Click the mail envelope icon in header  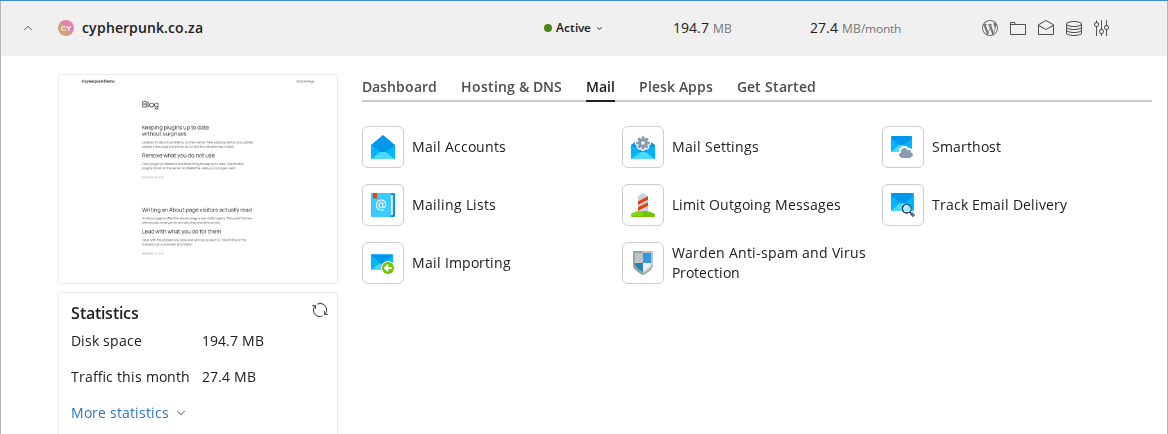(1046, 28)
